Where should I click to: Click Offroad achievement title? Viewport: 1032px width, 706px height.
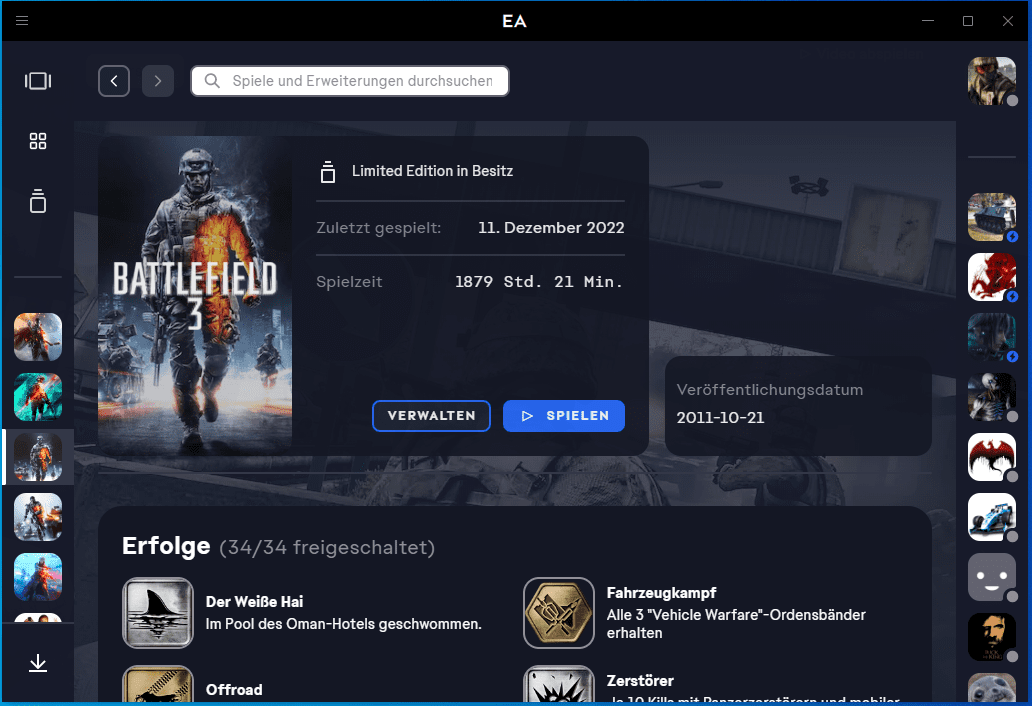click(234, 690)
